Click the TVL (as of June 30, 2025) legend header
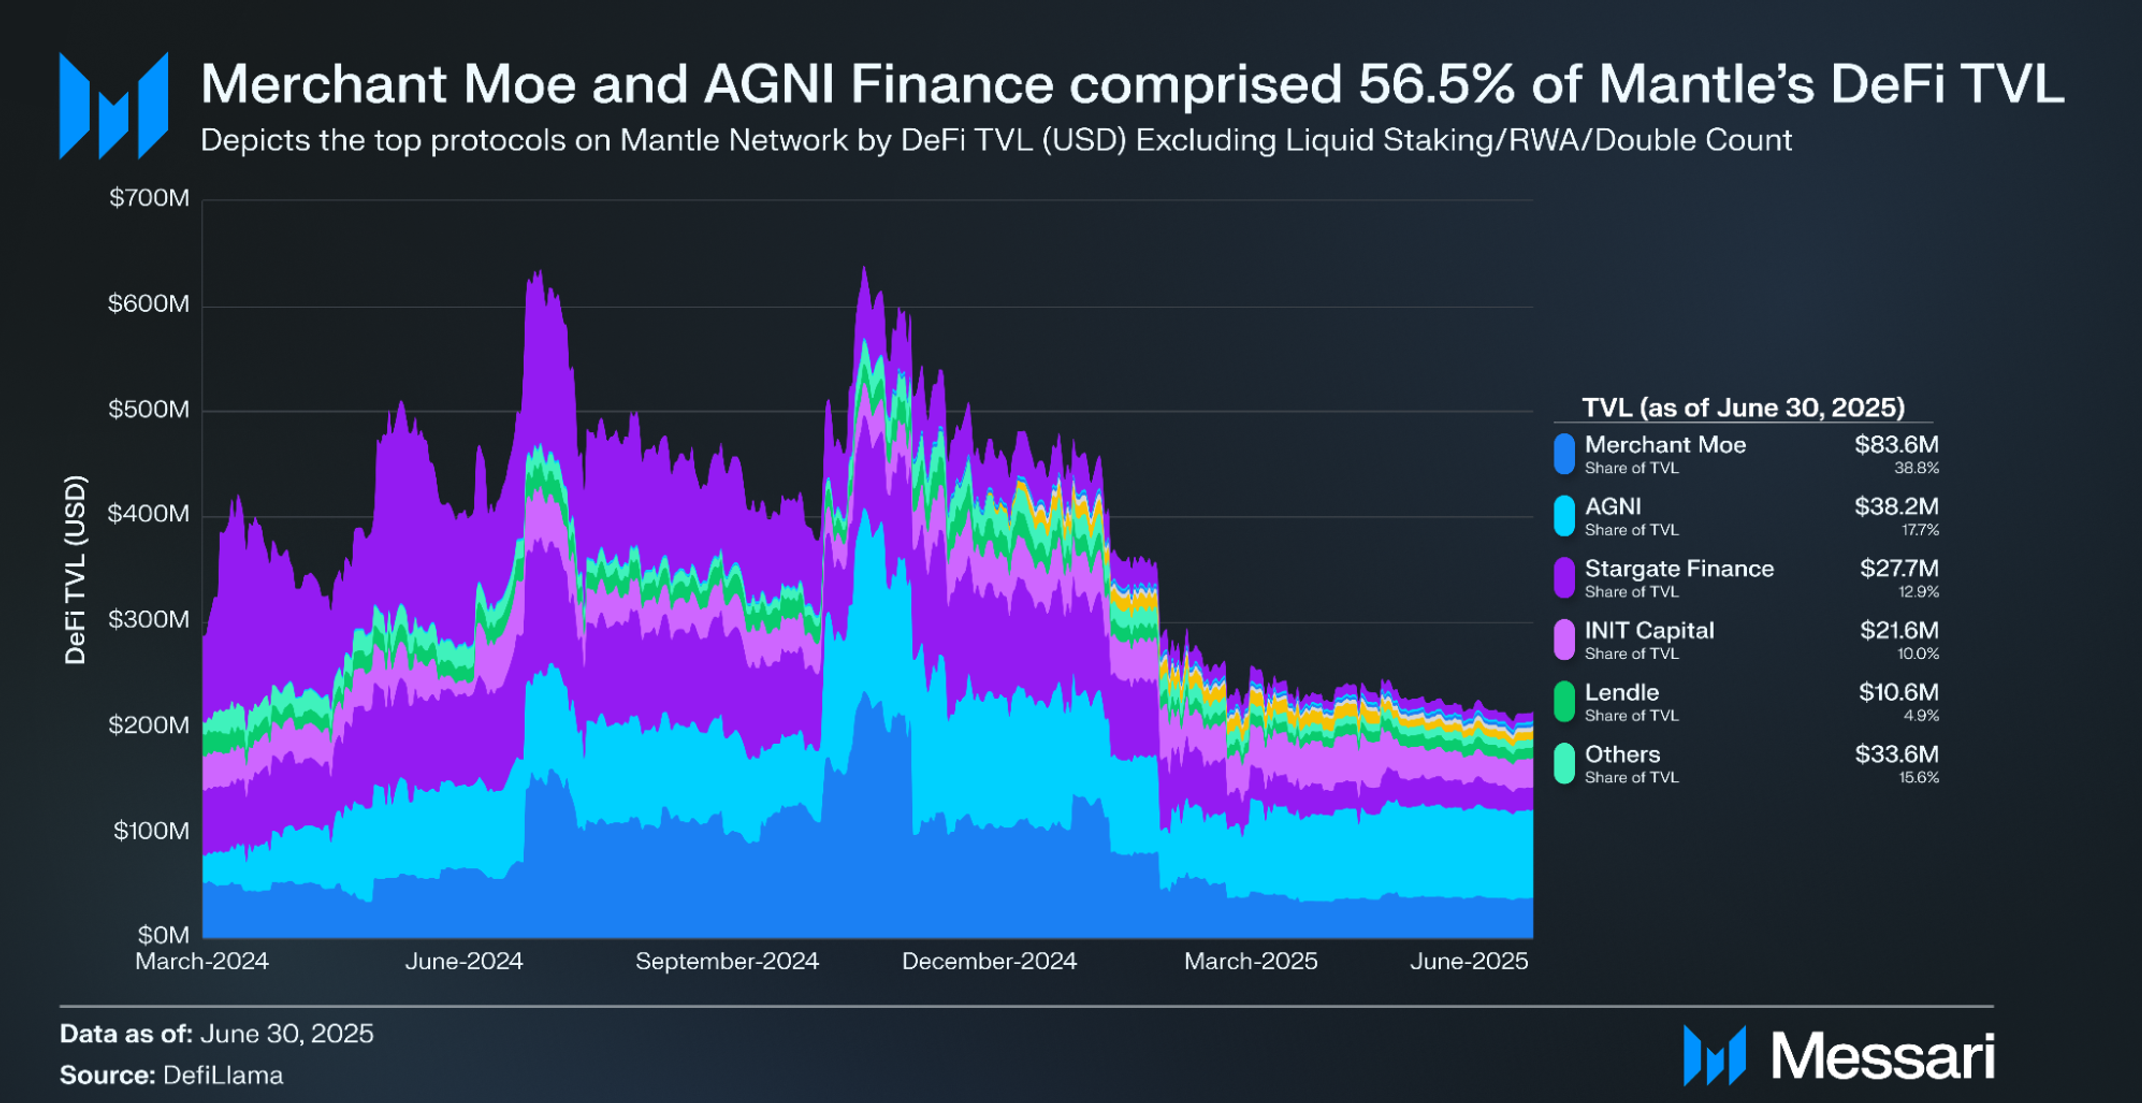The image size is (2142, 1103). [x=1743, y=408]
